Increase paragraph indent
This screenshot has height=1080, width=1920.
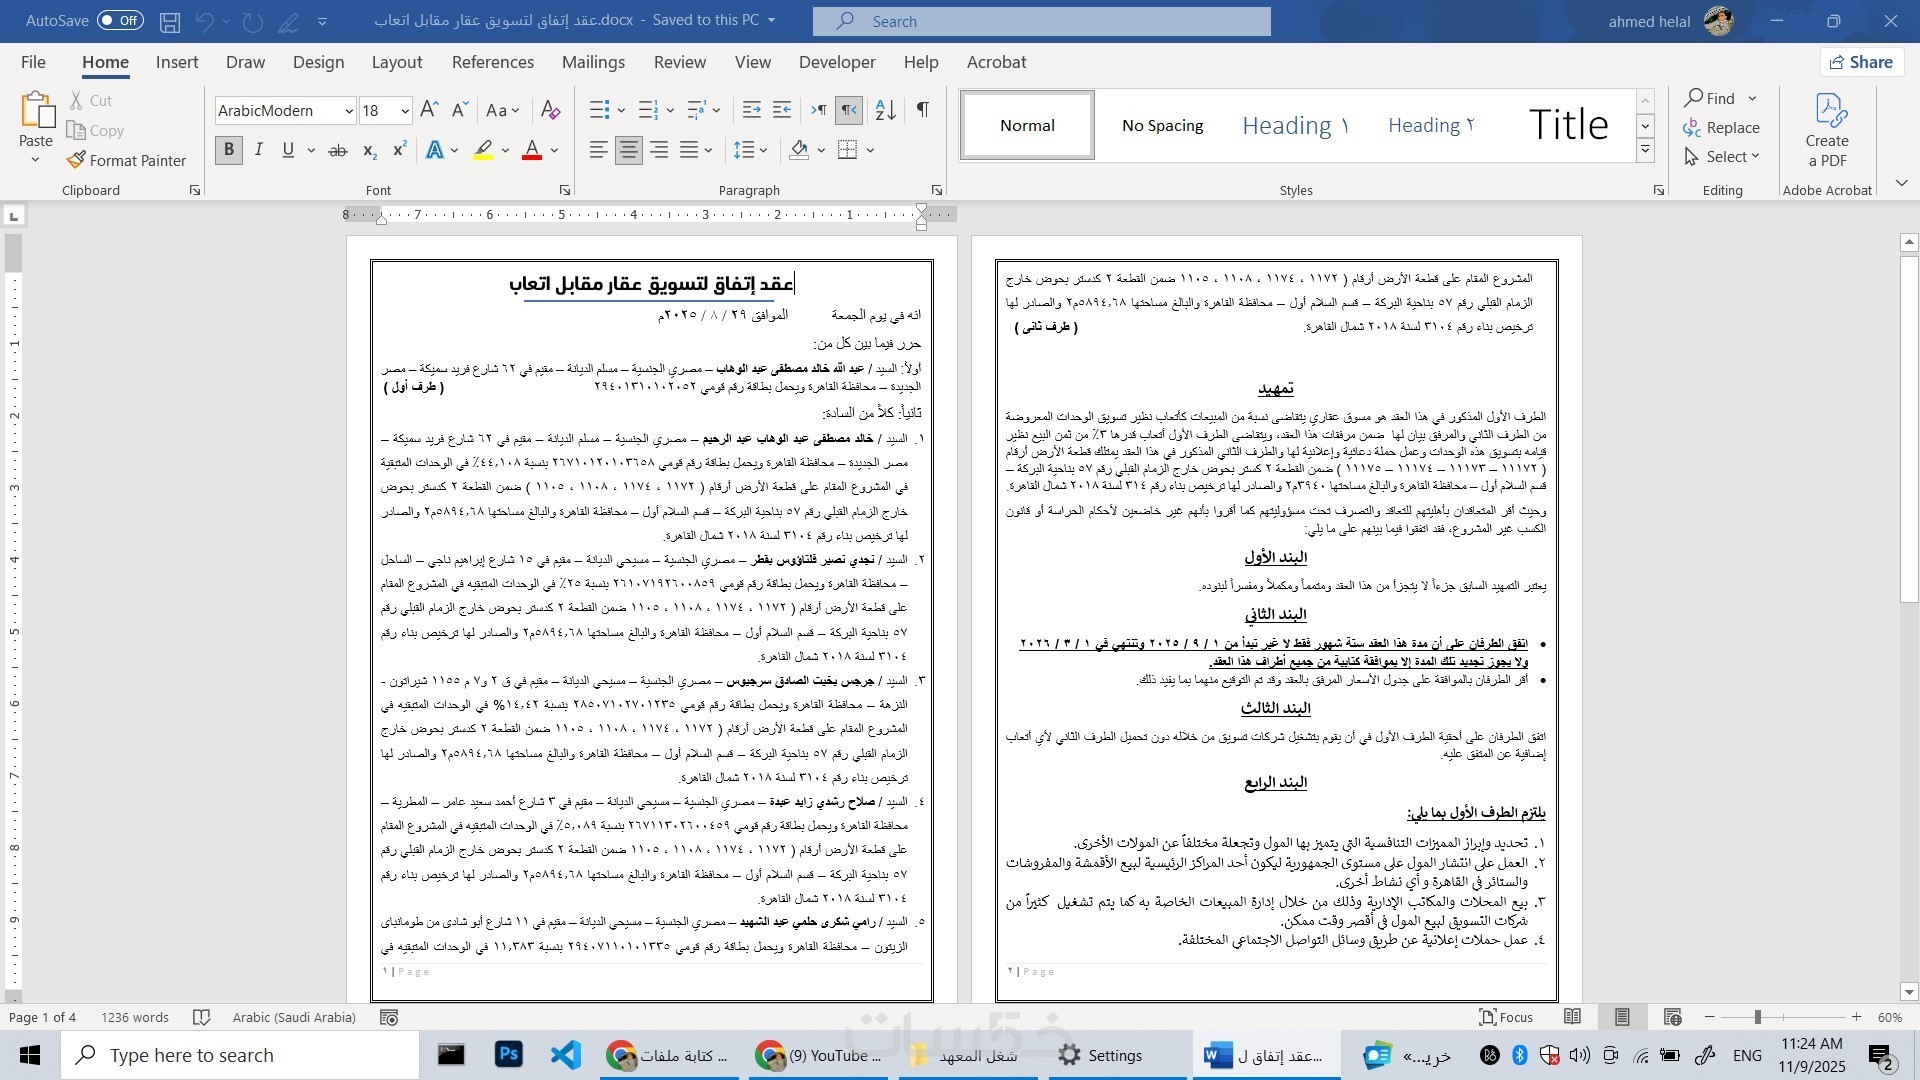coord(782,110)
